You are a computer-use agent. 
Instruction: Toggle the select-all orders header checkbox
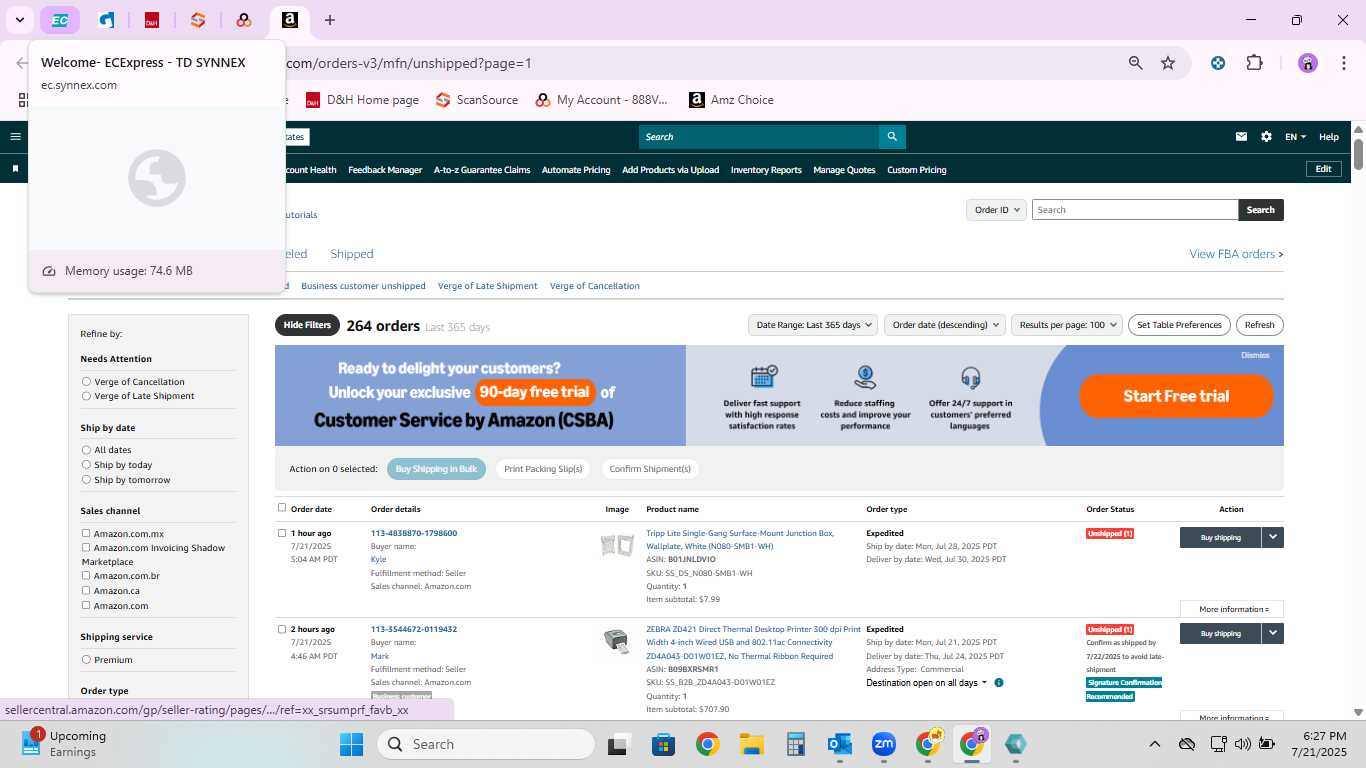click(x=282, y=508)
